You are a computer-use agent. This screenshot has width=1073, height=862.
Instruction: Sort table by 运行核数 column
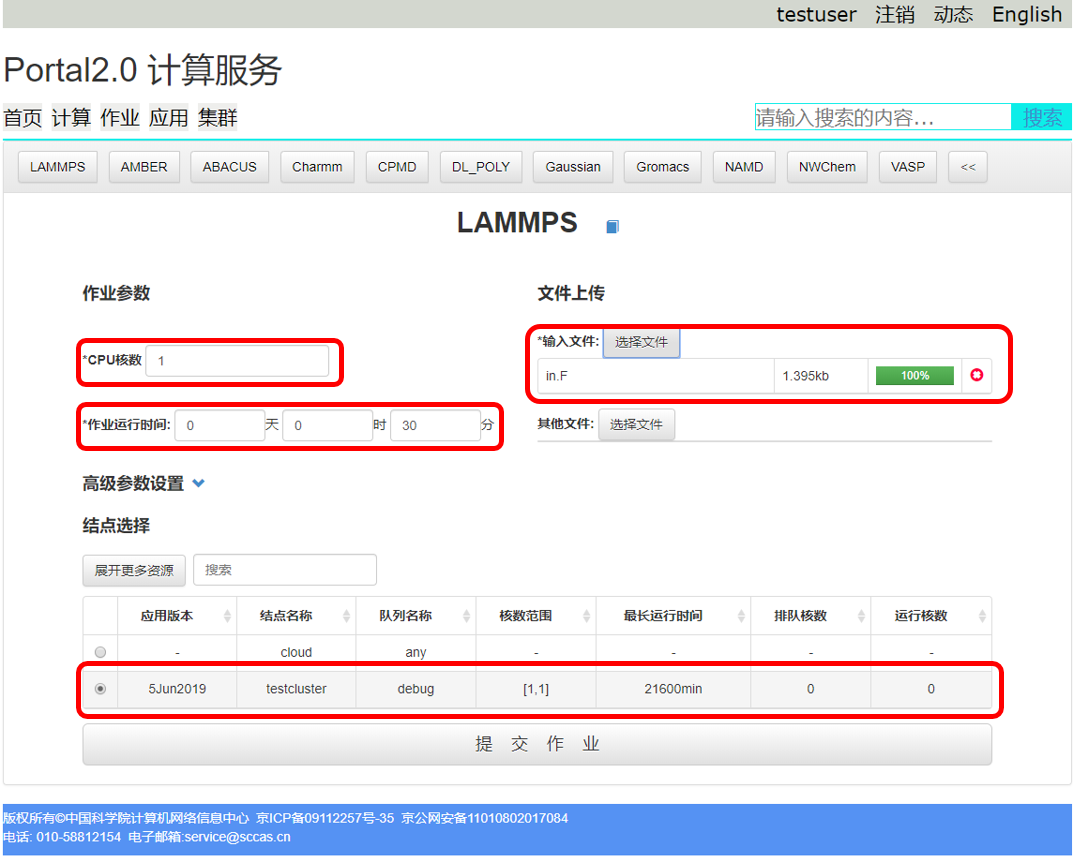(x=981, y=616)
